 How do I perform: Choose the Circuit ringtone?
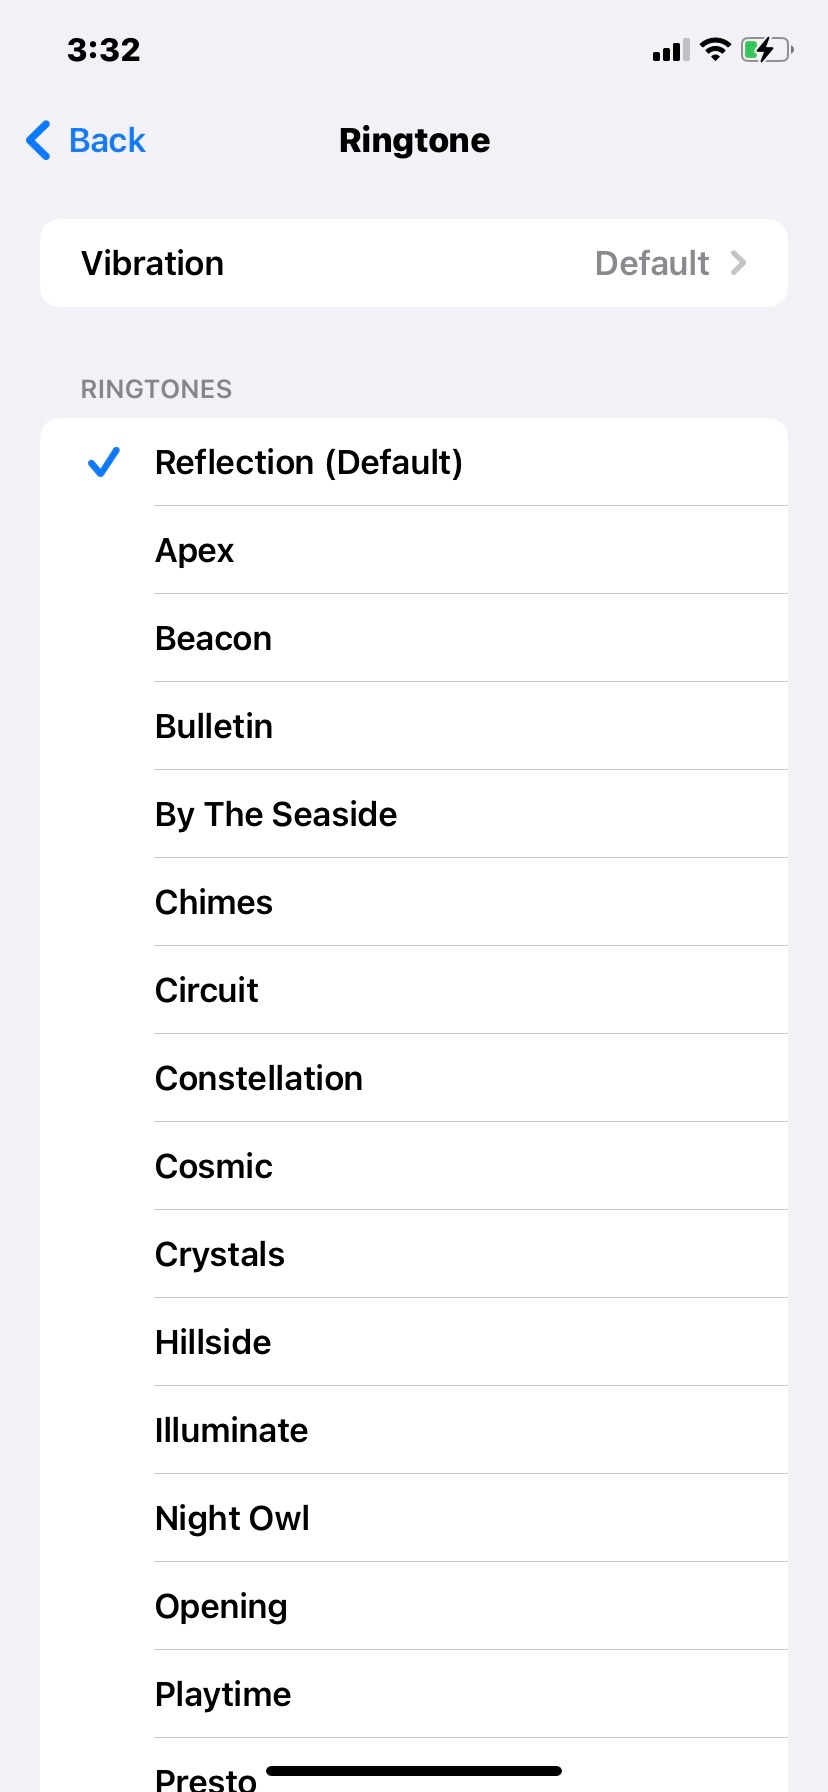click(207, 990)
